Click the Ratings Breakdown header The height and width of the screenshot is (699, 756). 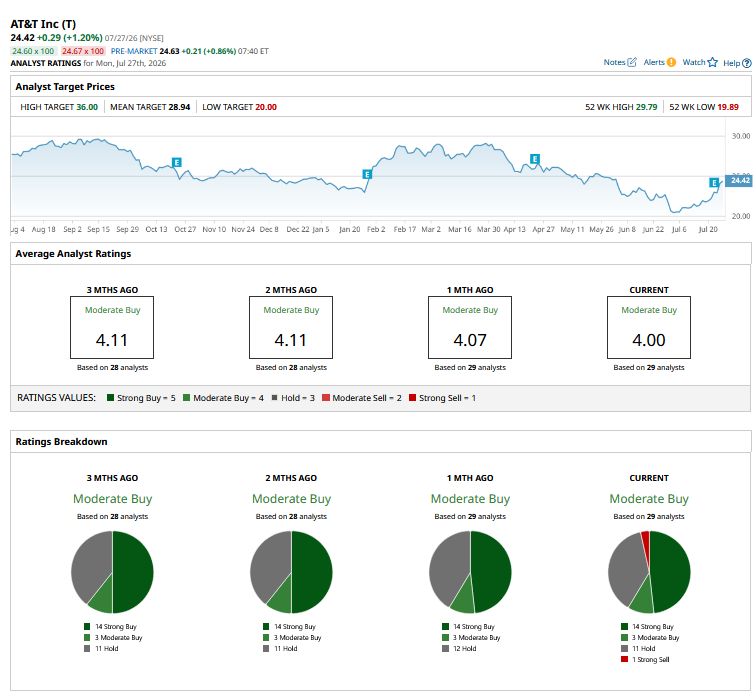(x=61, y=442)
